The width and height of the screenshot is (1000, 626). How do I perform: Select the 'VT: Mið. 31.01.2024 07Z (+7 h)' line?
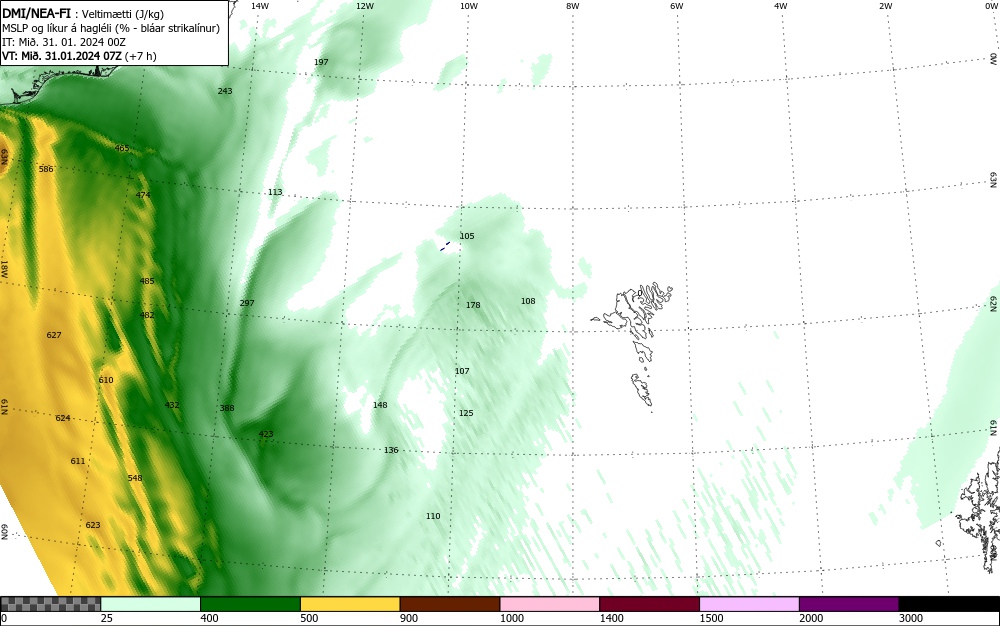click(x=79, y=56)
